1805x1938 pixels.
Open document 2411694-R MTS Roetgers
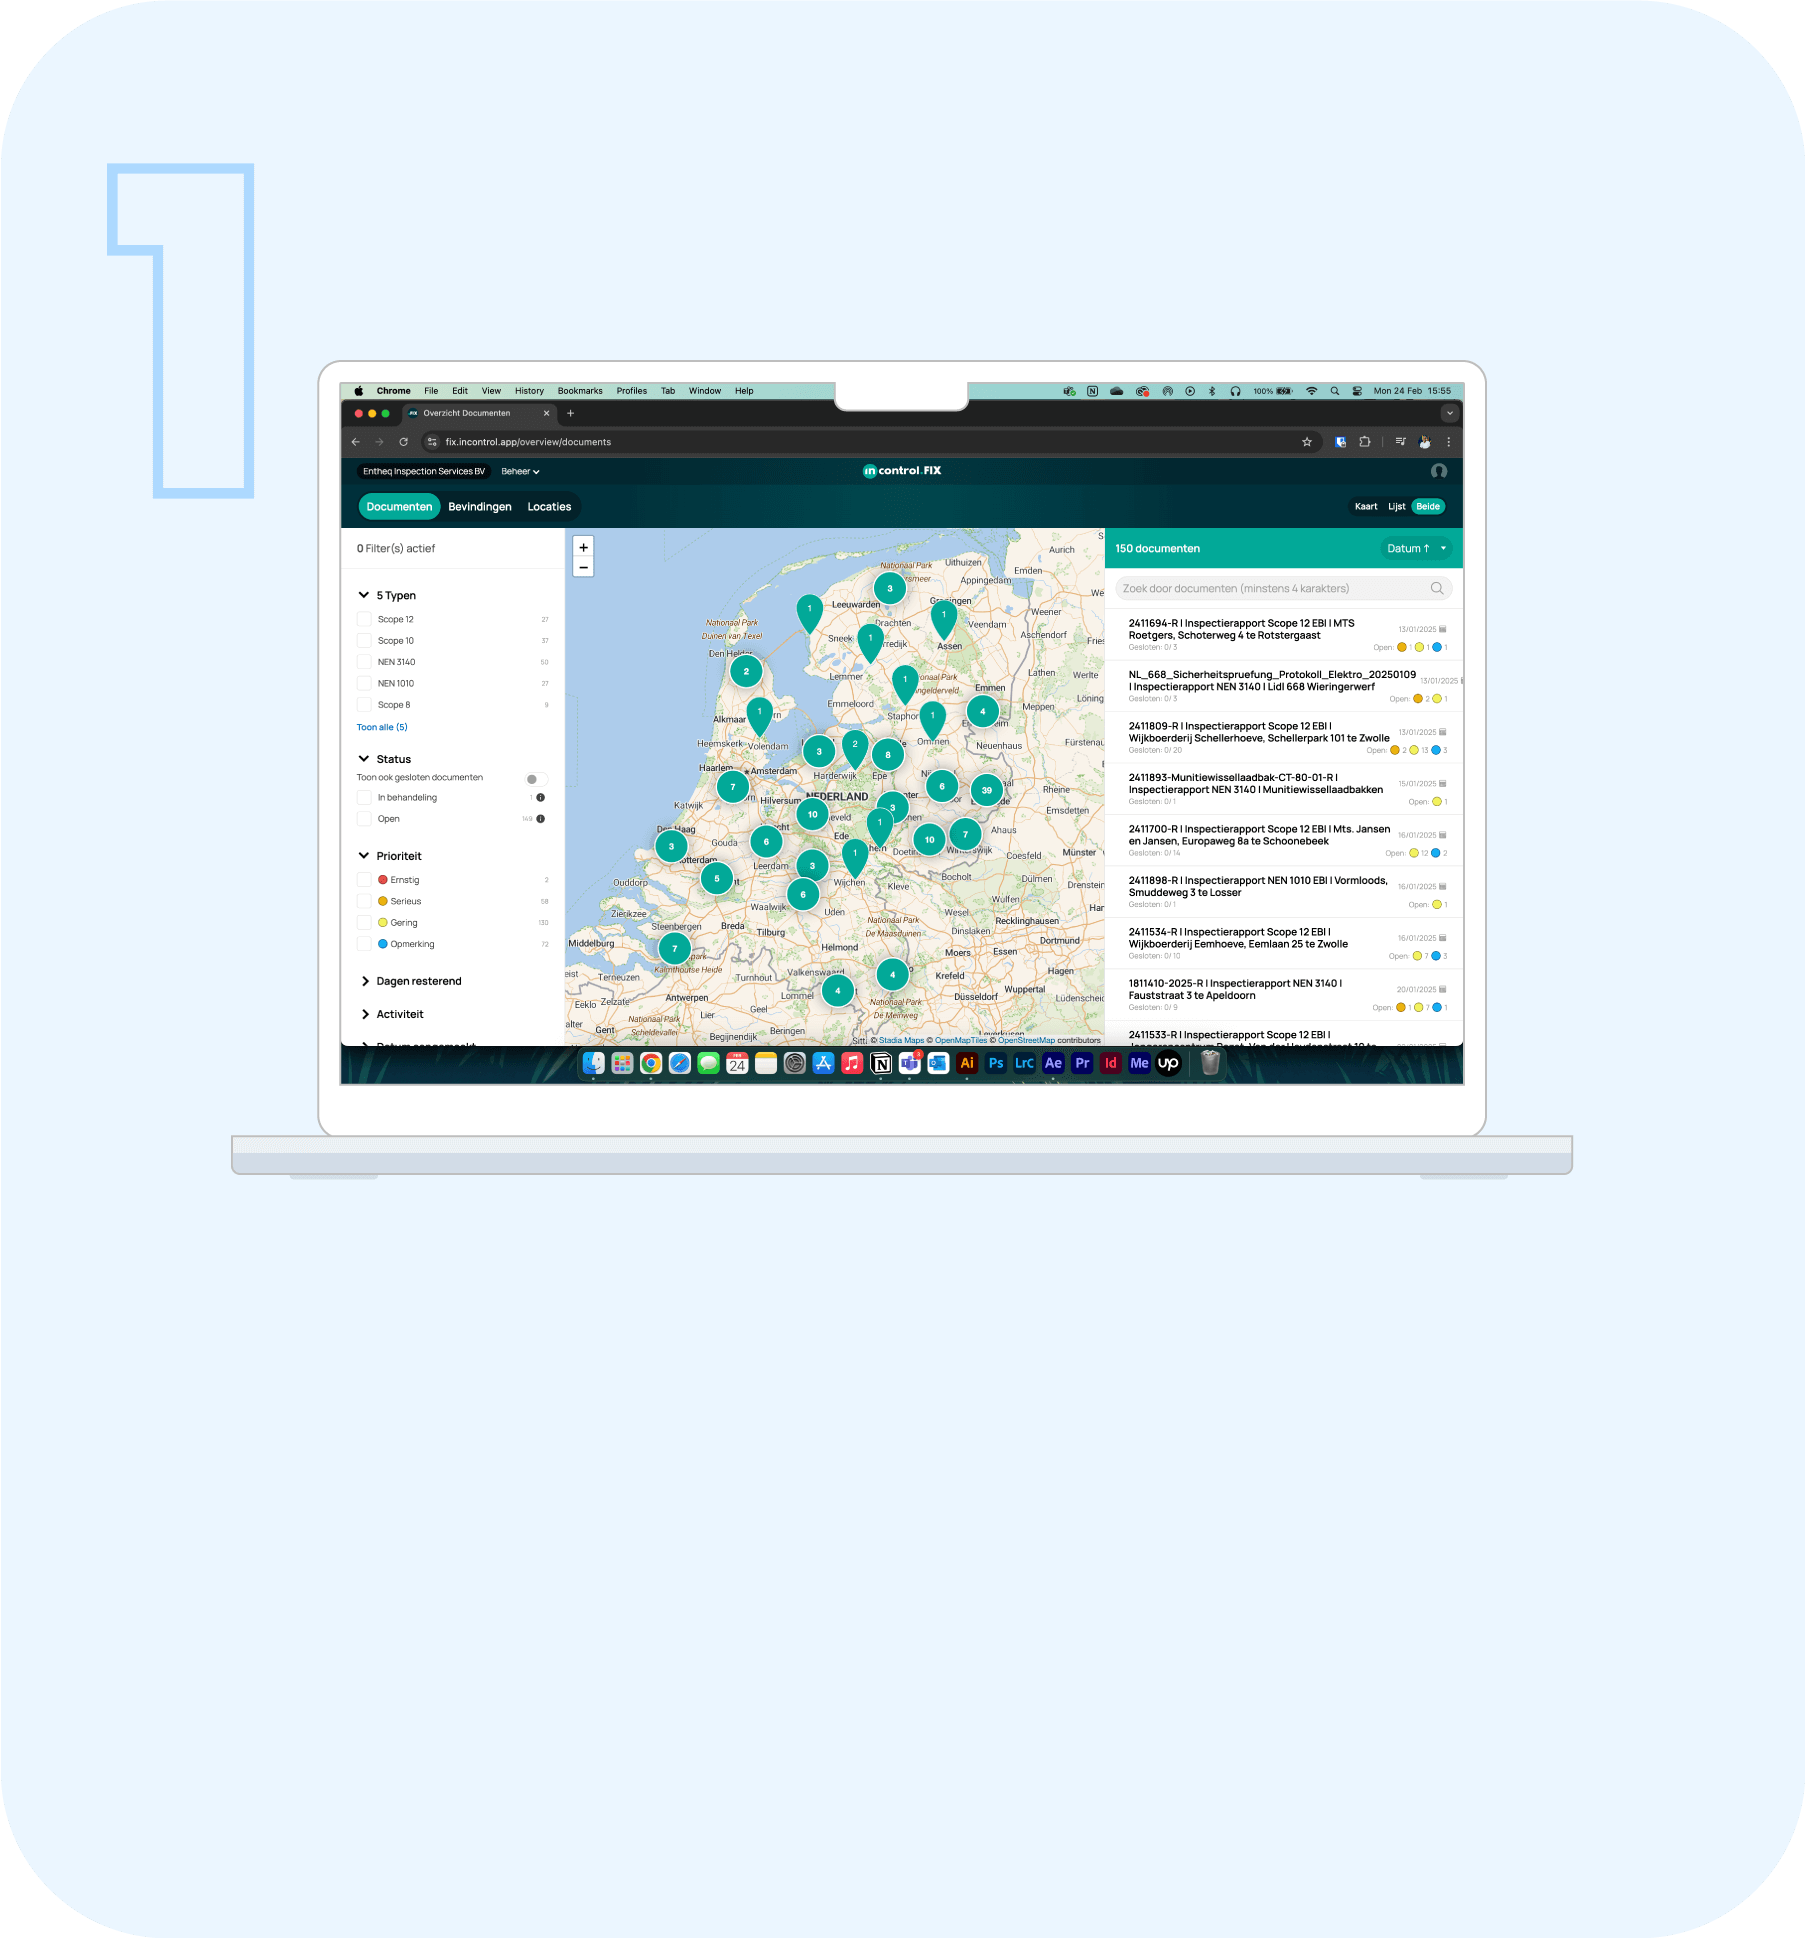[1284, 635]
